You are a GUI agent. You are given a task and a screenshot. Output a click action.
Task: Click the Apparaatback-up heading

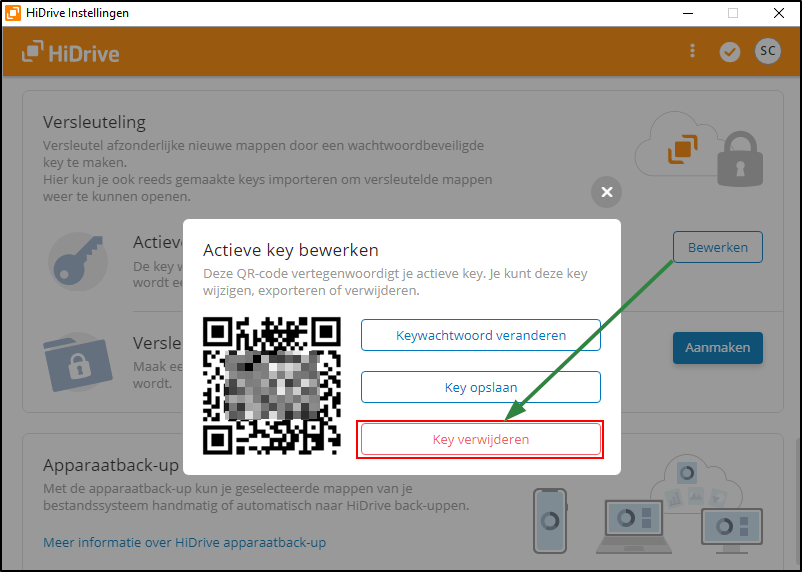tap(110, 466)
